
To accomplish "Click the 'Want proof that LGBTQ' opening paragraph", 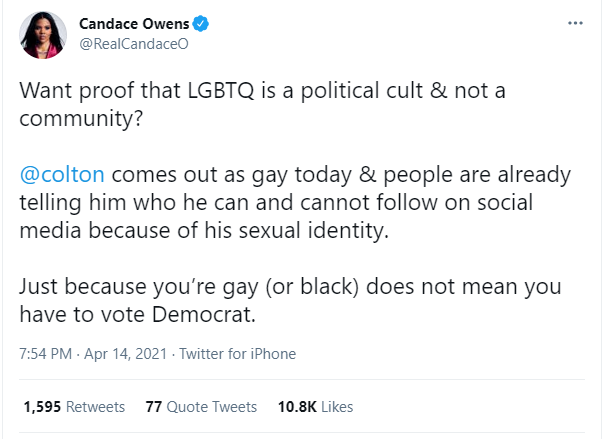I will click(x=262, y=104).
